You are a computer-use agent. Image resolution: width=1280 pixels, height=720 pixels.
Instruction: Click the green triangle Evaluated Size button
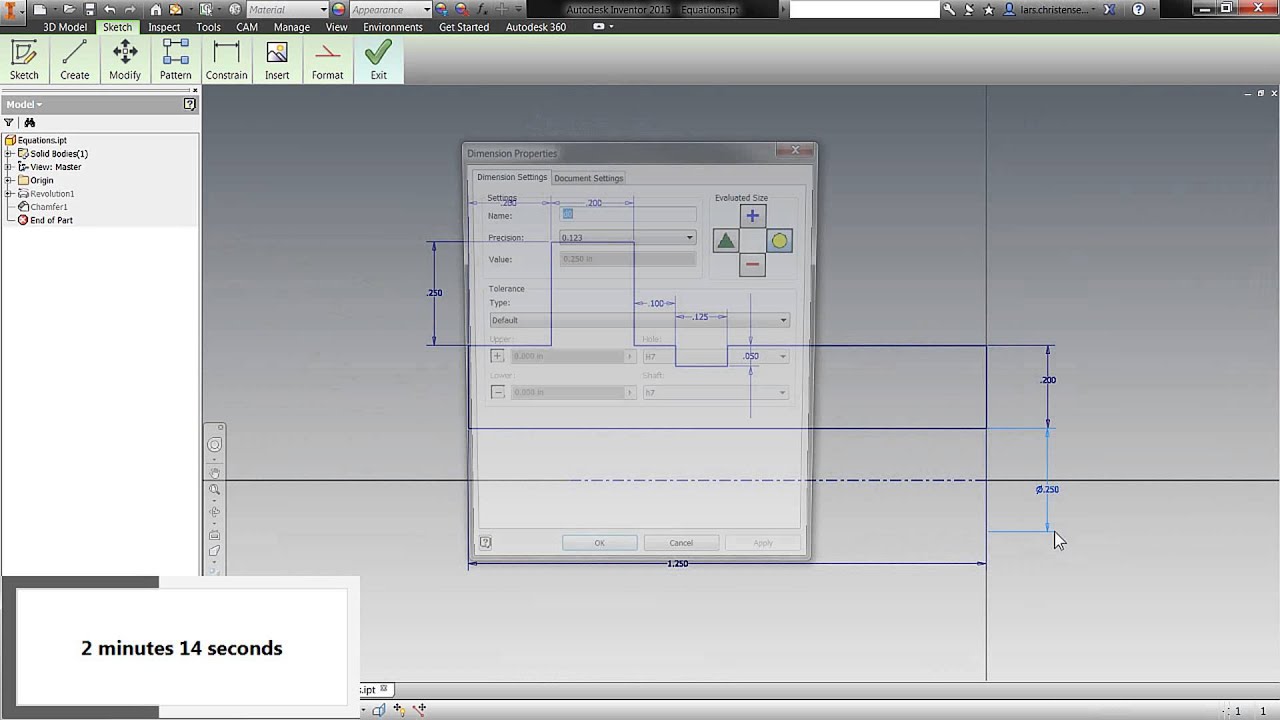[x=726, y=241]
